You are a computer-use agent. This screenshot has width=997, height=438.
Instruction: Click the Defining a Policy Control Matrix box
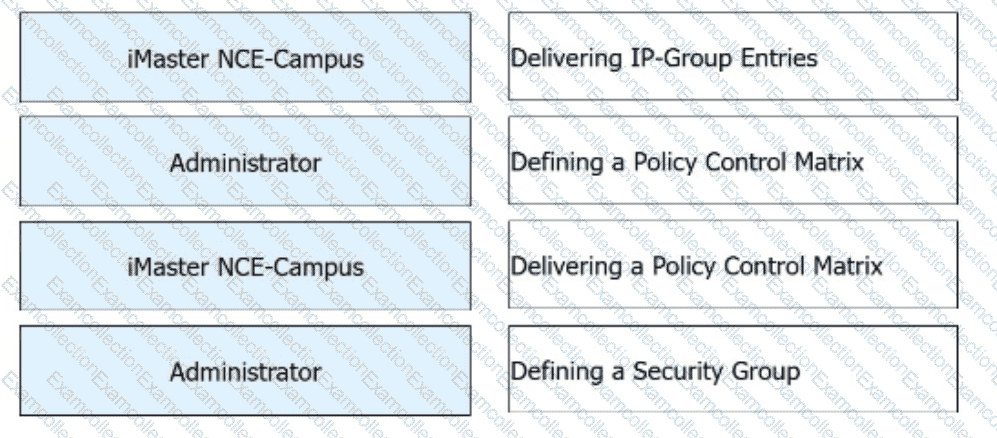pyautogui.click(x=732, y=161)
